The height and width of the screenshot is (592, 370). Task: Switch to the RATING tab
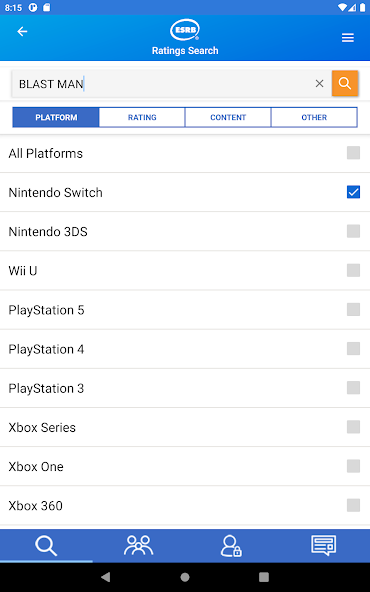coord(142,117)
